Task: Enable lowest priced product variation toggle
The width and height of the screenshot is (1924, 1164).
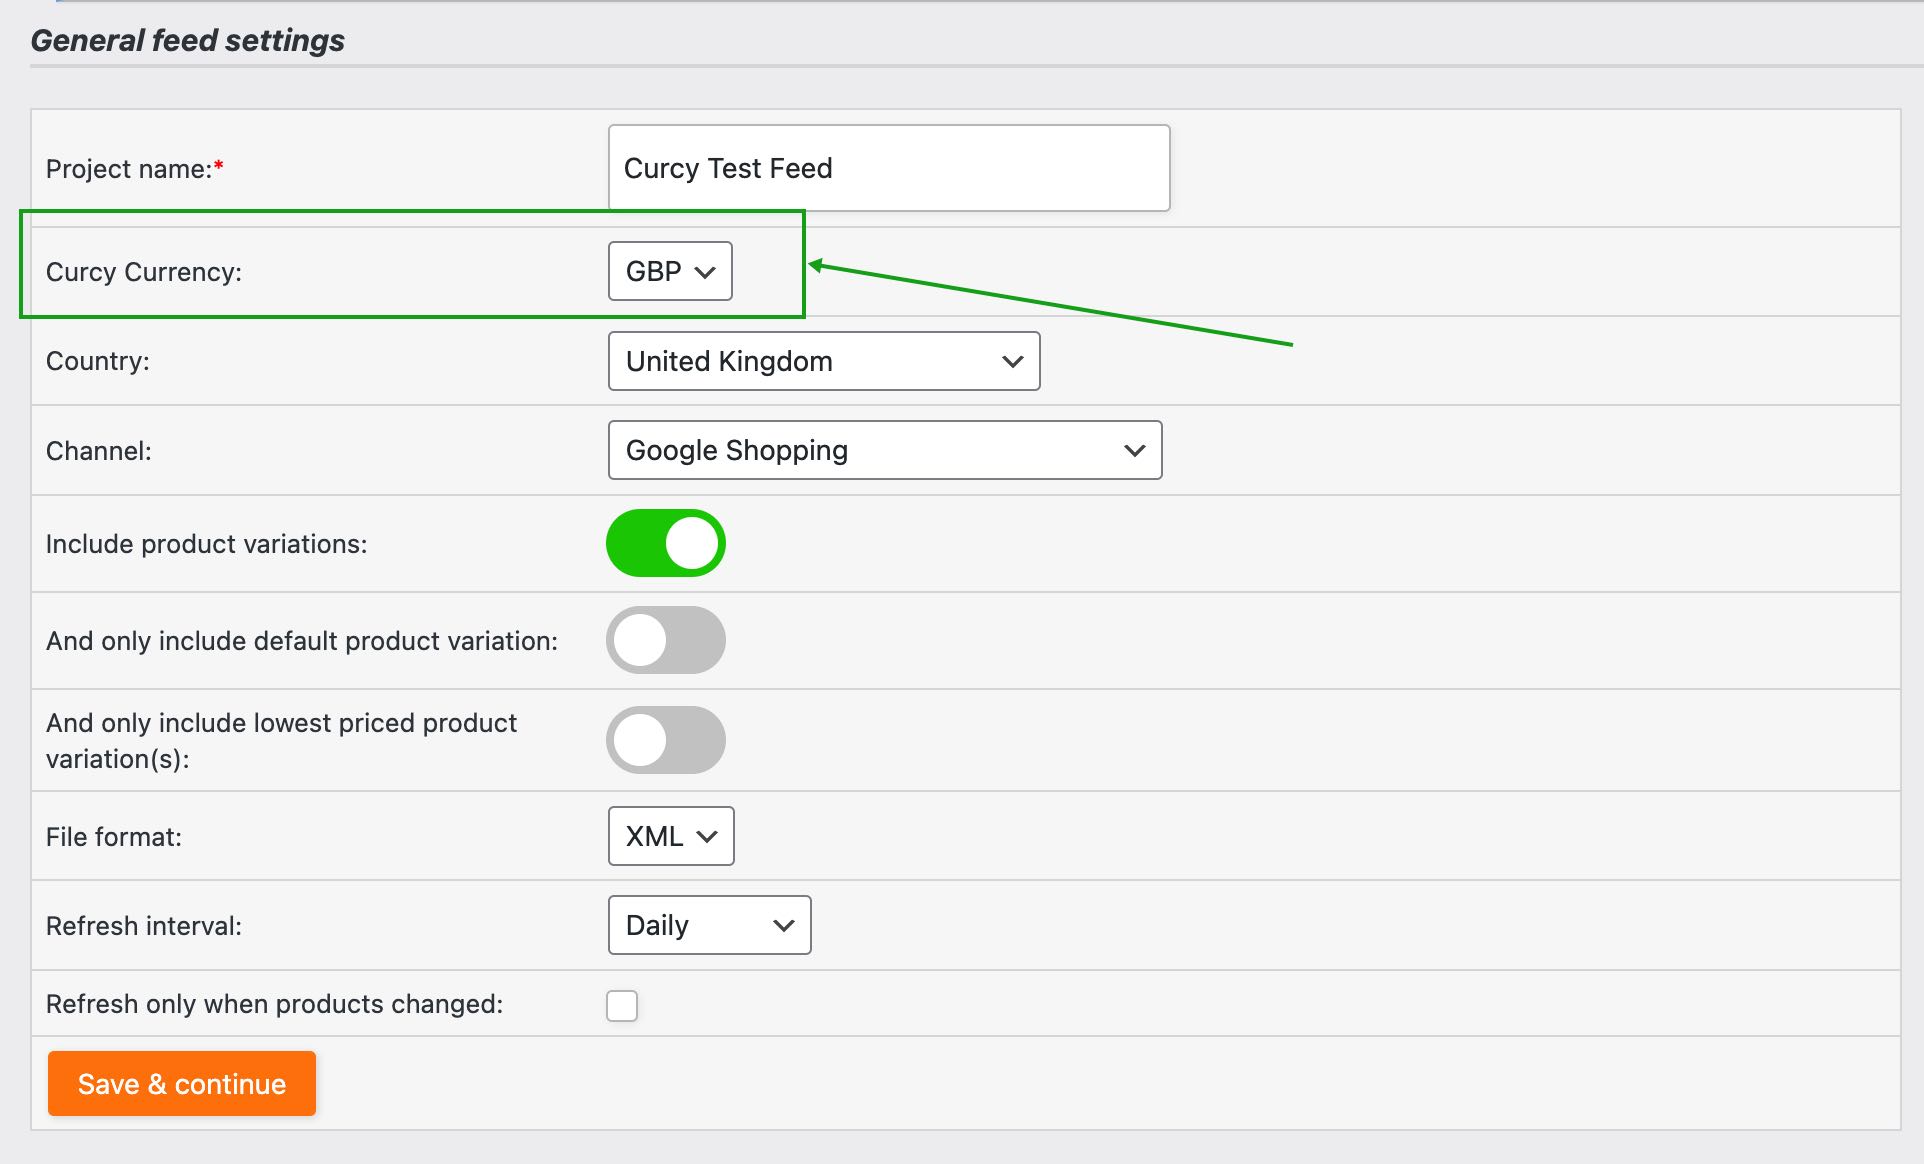Action: [x=665, y=740]
